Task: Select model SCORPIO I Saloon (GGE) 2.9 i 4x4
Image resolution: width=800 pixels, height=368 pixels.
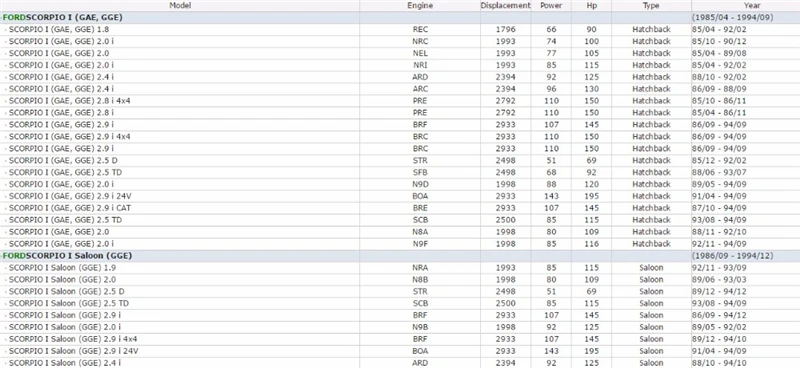Action: (73, 339)
